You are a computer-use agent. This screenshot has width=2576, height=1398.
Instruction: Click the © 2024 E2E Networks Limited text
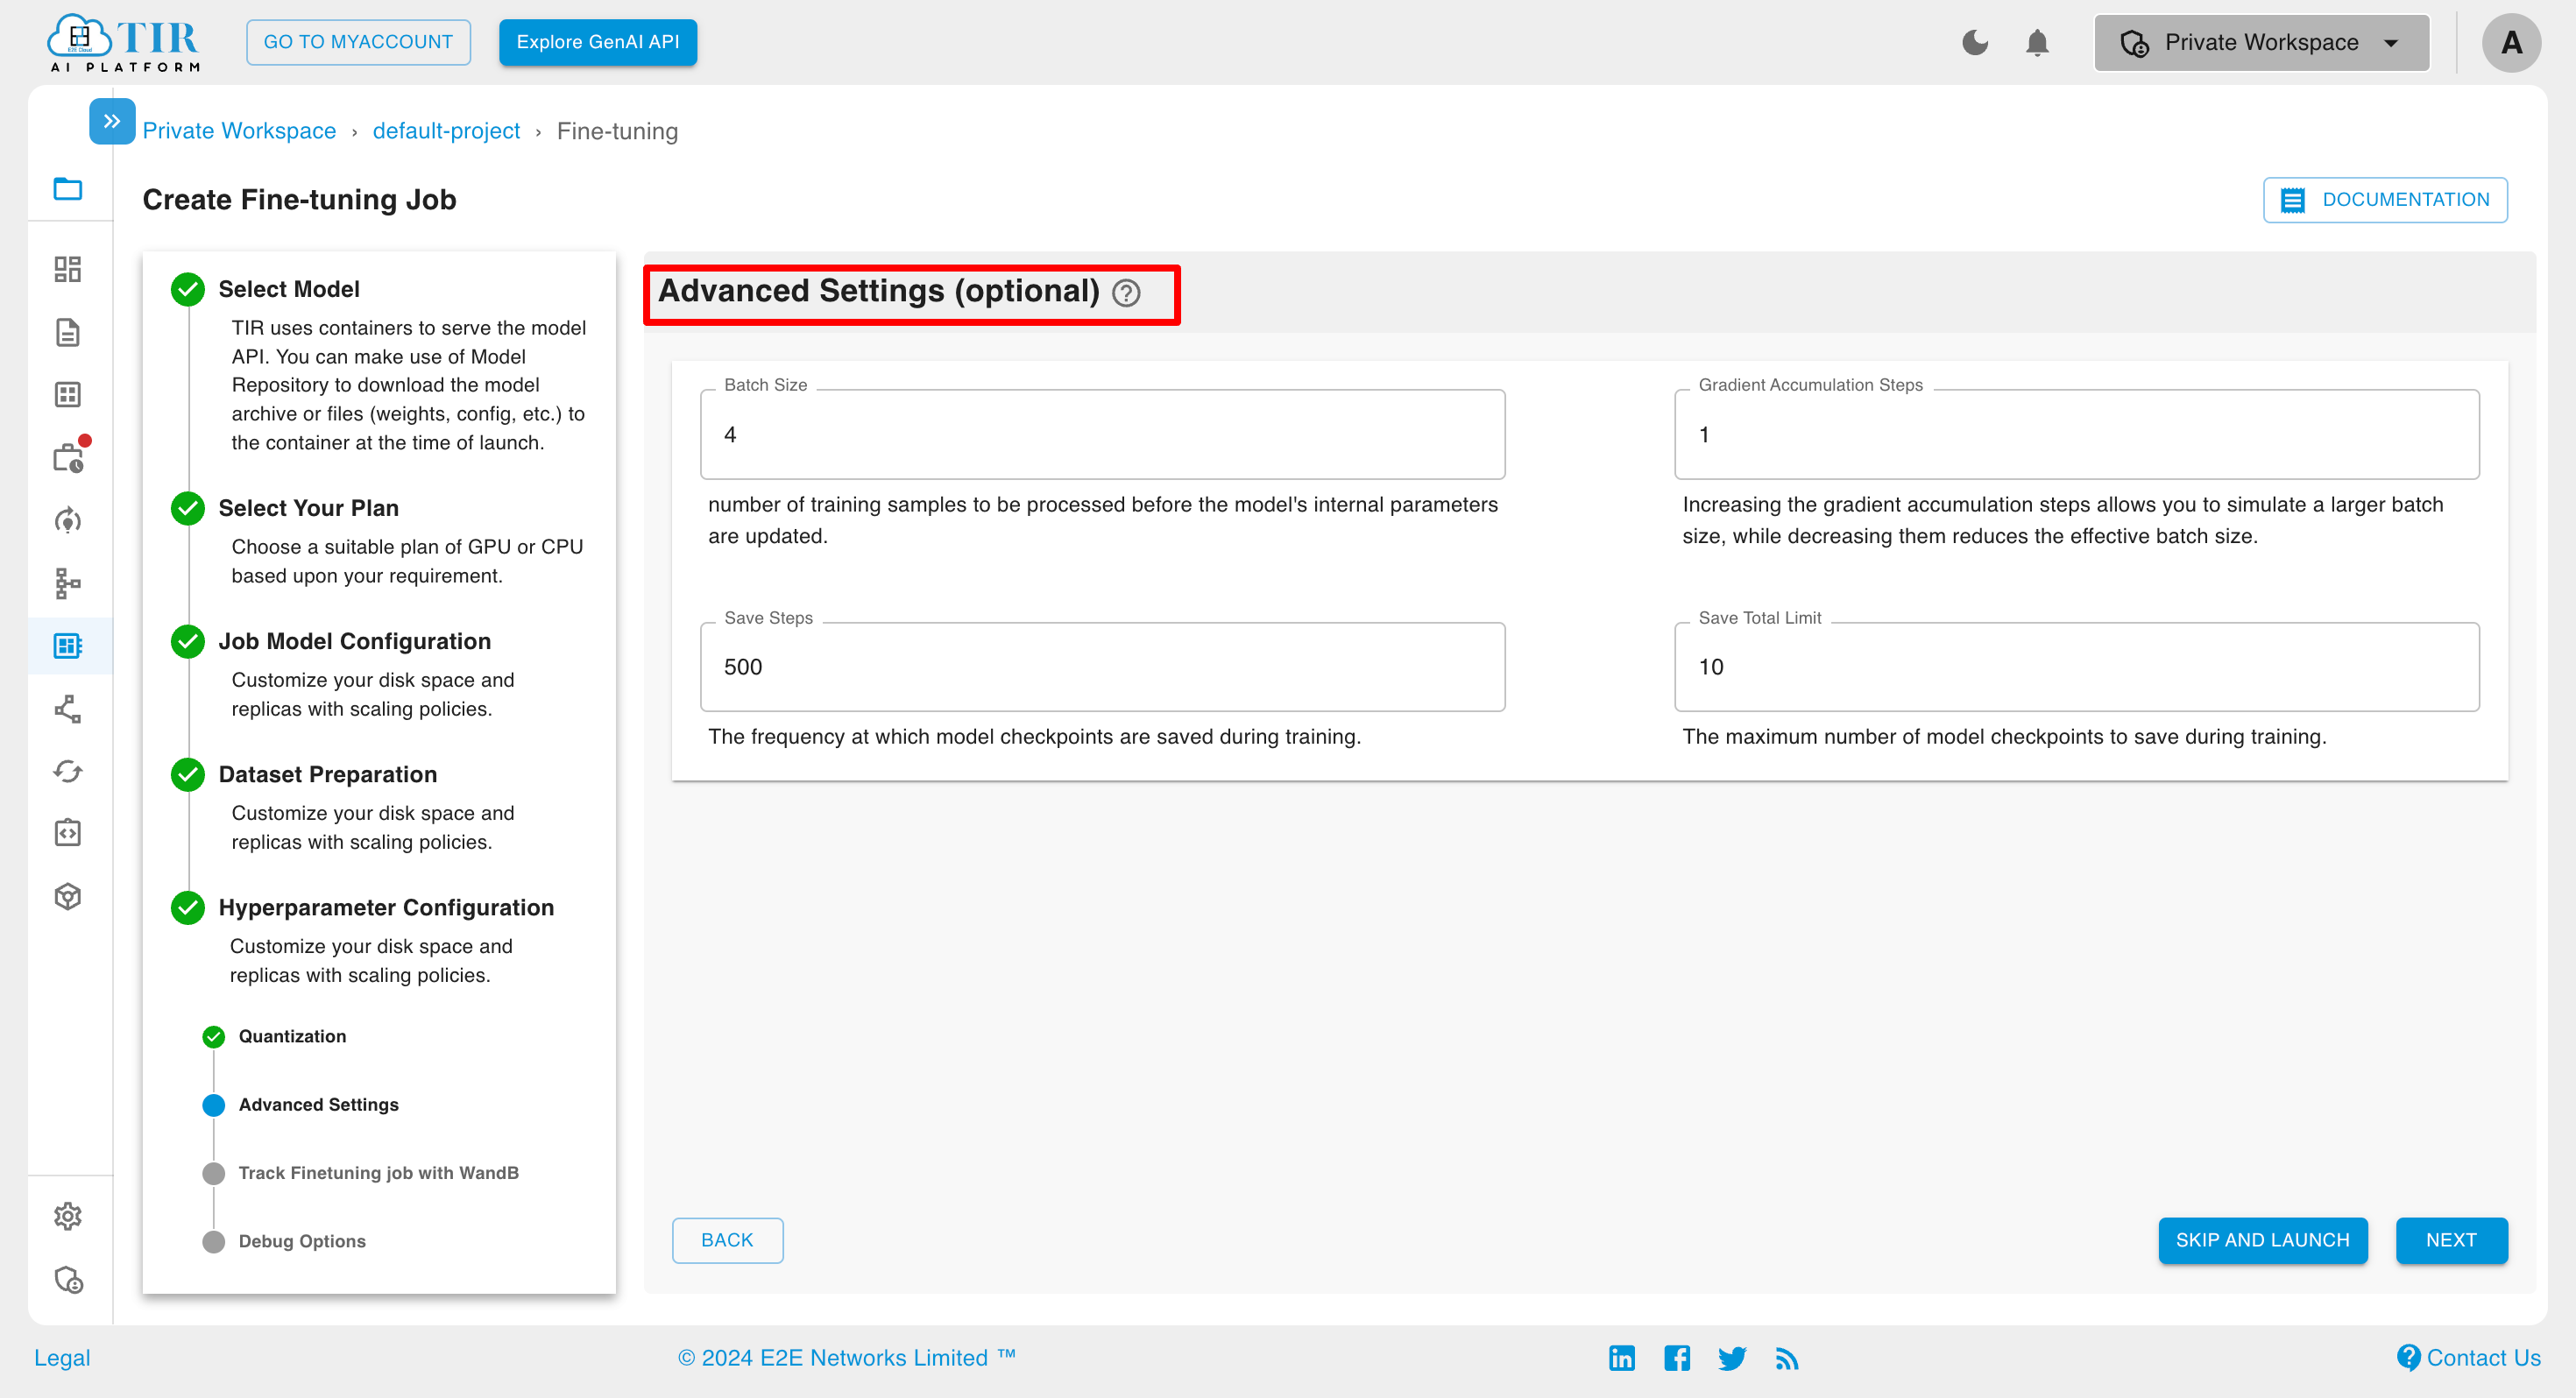click(846, 1357)
